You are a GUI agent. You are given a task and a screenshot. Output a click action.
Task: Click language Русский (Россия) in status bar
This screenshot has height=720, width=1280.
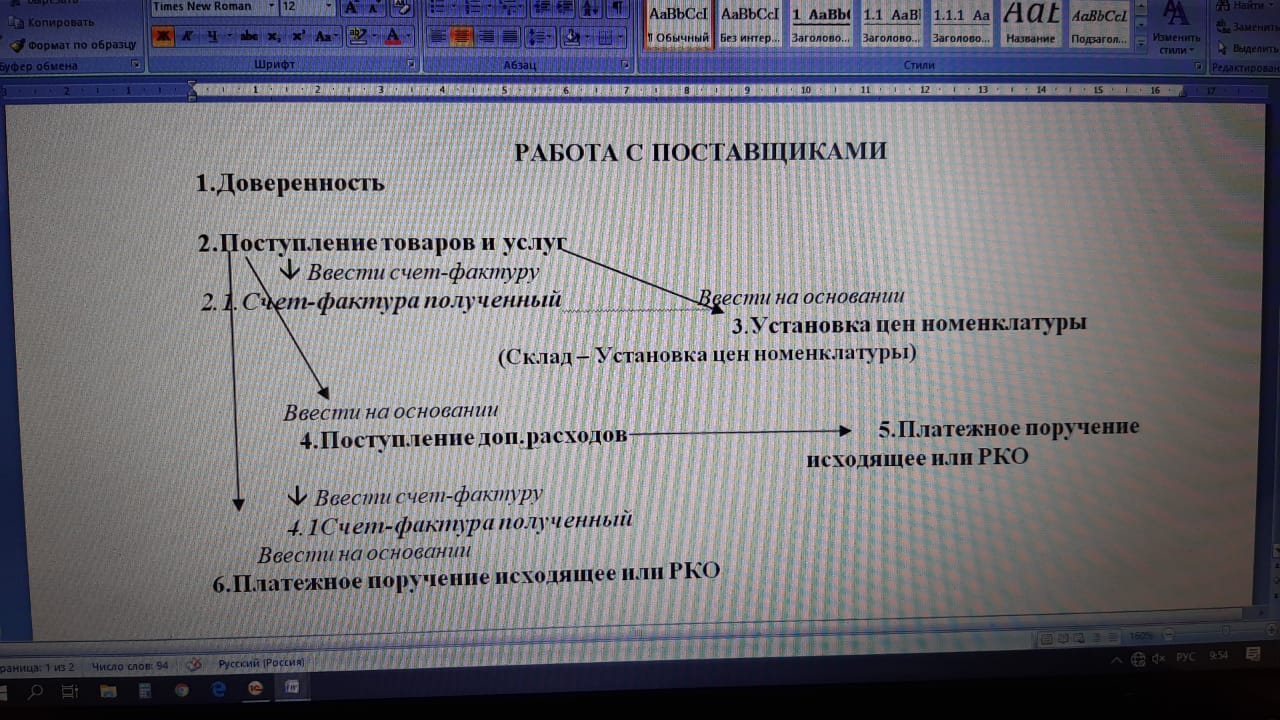point(261,662)
